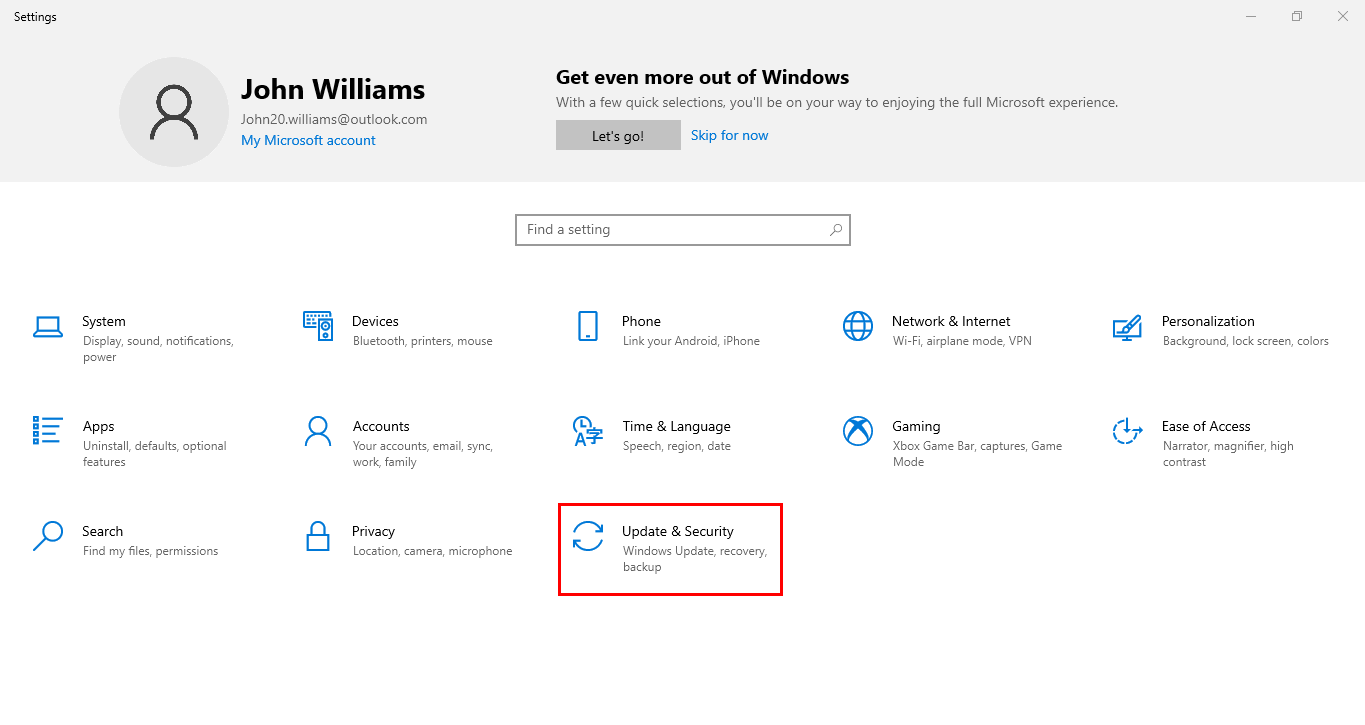Screen dimensions: 1365x725
Task: Click 'Your accounts, email, sync, work, family' text
Action: [x=423, y=454]
